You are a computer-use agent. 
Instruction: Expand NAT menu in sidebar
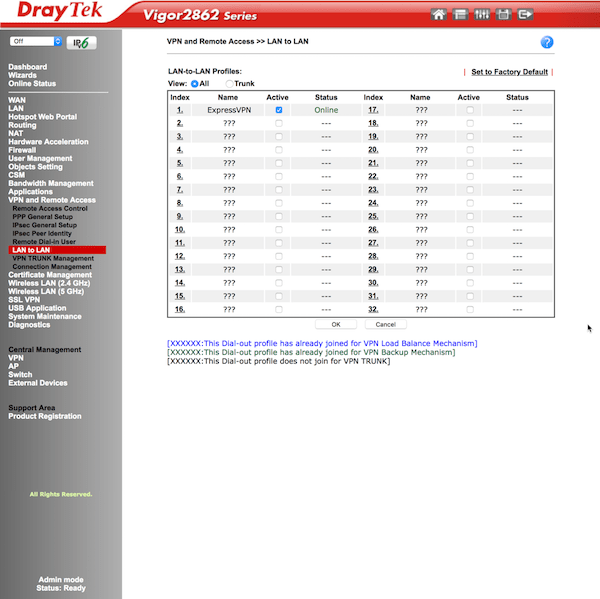coord(16,133)
